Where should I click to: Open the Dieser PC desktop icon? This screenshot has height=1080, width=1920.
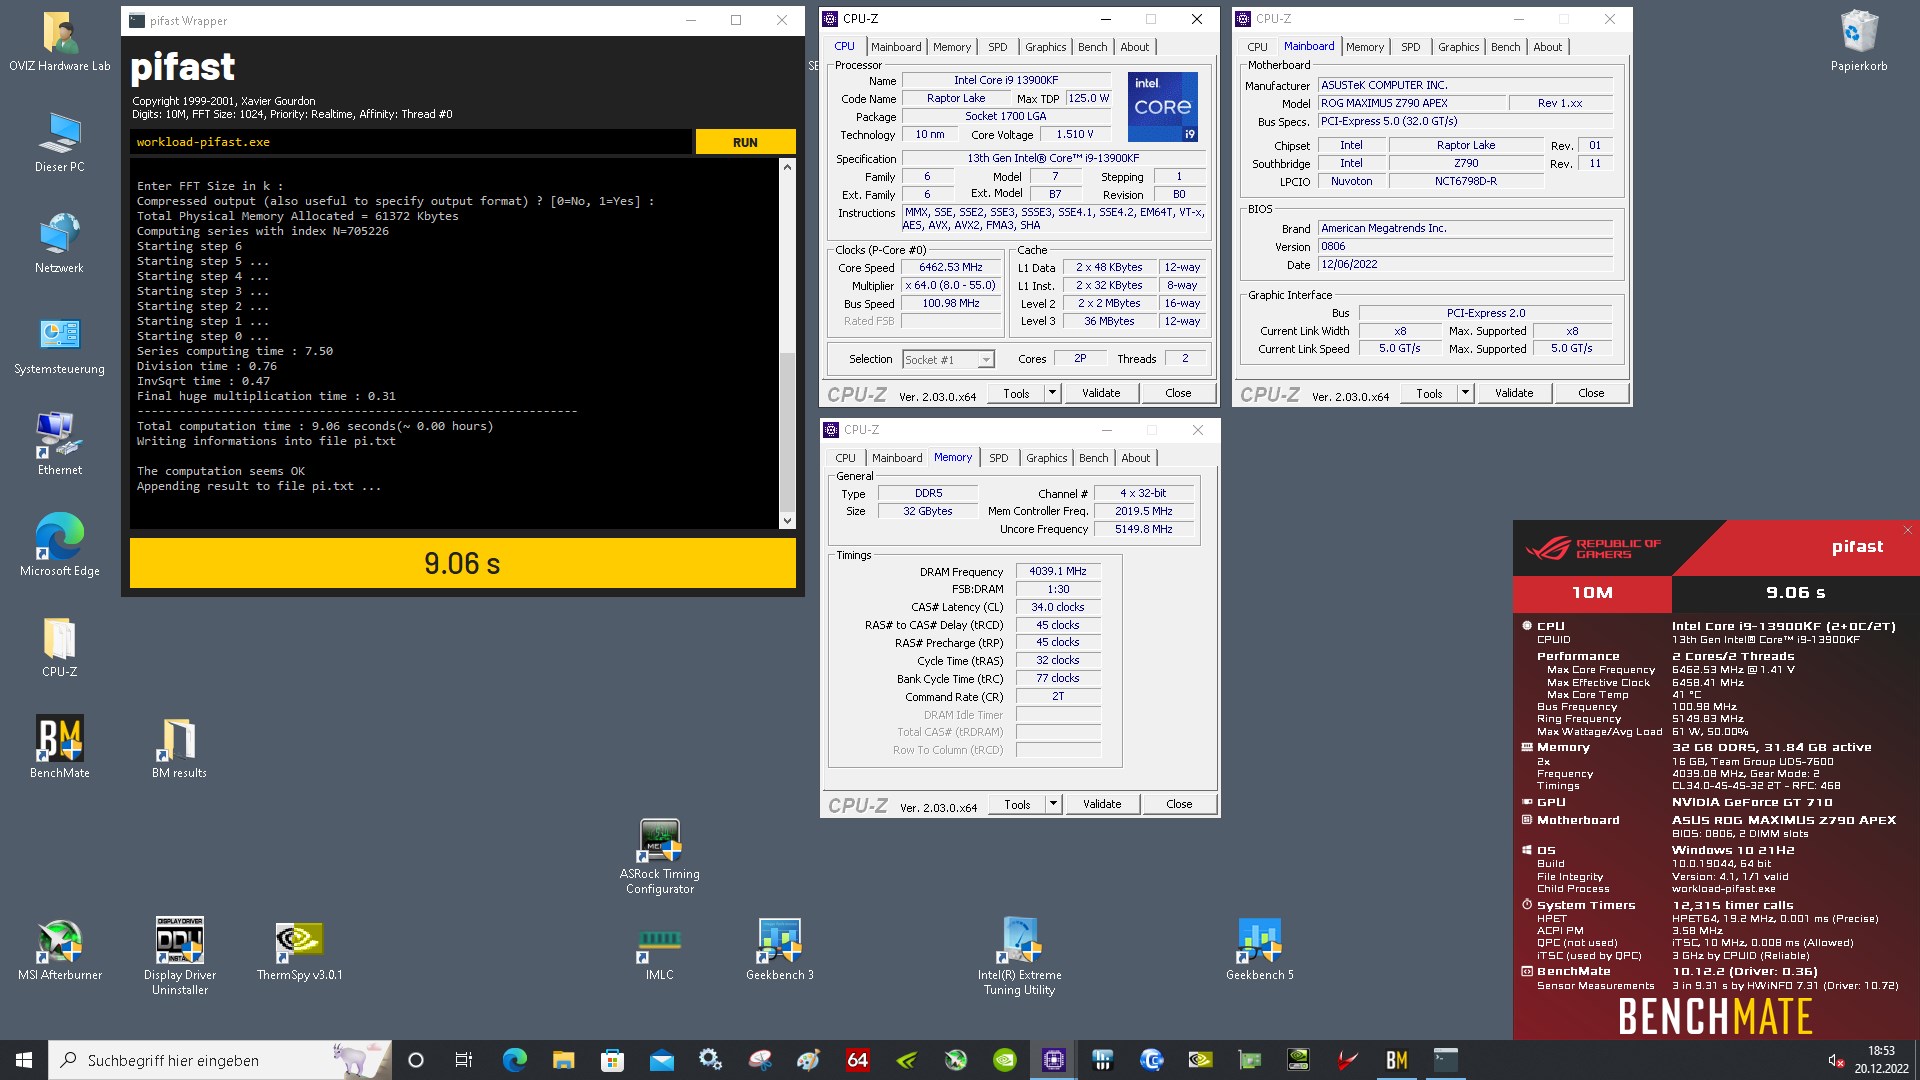click(x=60, y=142)
